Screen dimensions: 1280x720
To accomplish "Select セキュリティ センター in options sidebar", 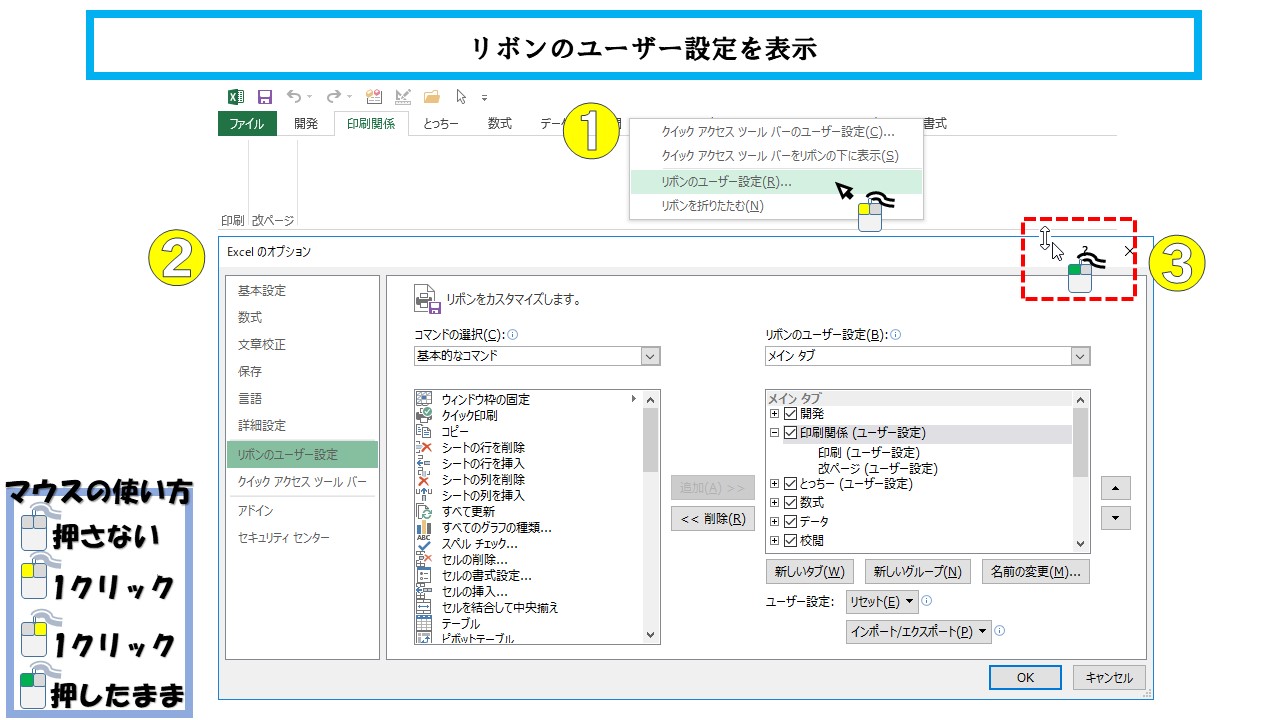I will (x=302, y=538).
